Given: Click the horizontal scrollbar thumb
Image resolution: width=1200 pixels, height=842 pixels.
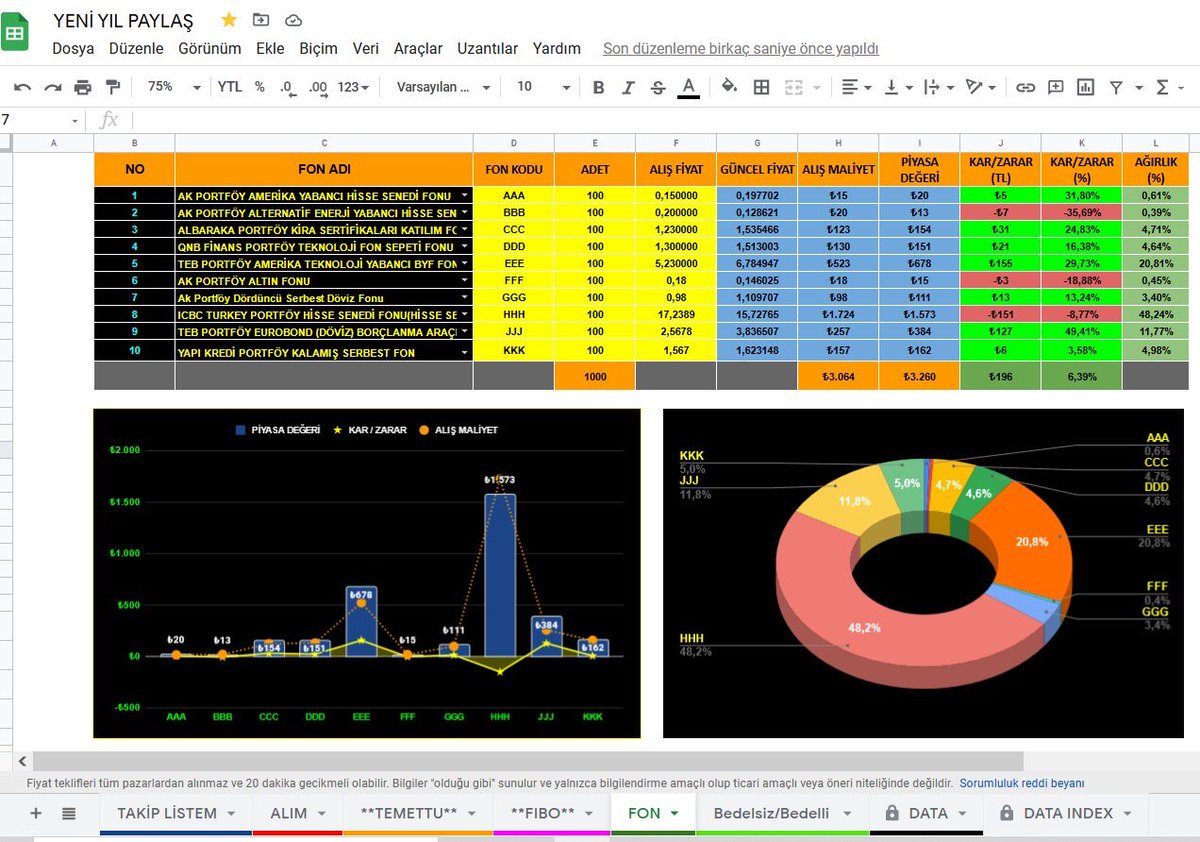Looking at the screenshot, I should (530, 761).
